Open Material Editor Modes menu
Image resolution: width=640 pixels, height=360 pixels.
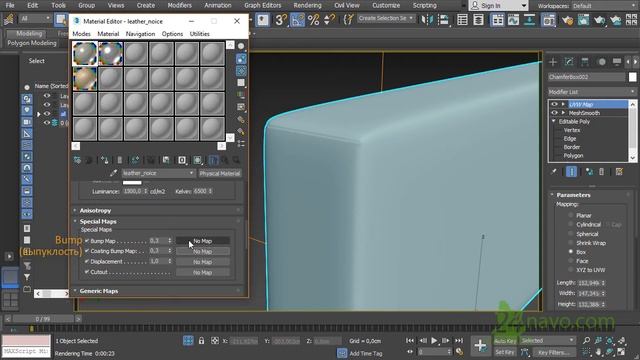81,34
